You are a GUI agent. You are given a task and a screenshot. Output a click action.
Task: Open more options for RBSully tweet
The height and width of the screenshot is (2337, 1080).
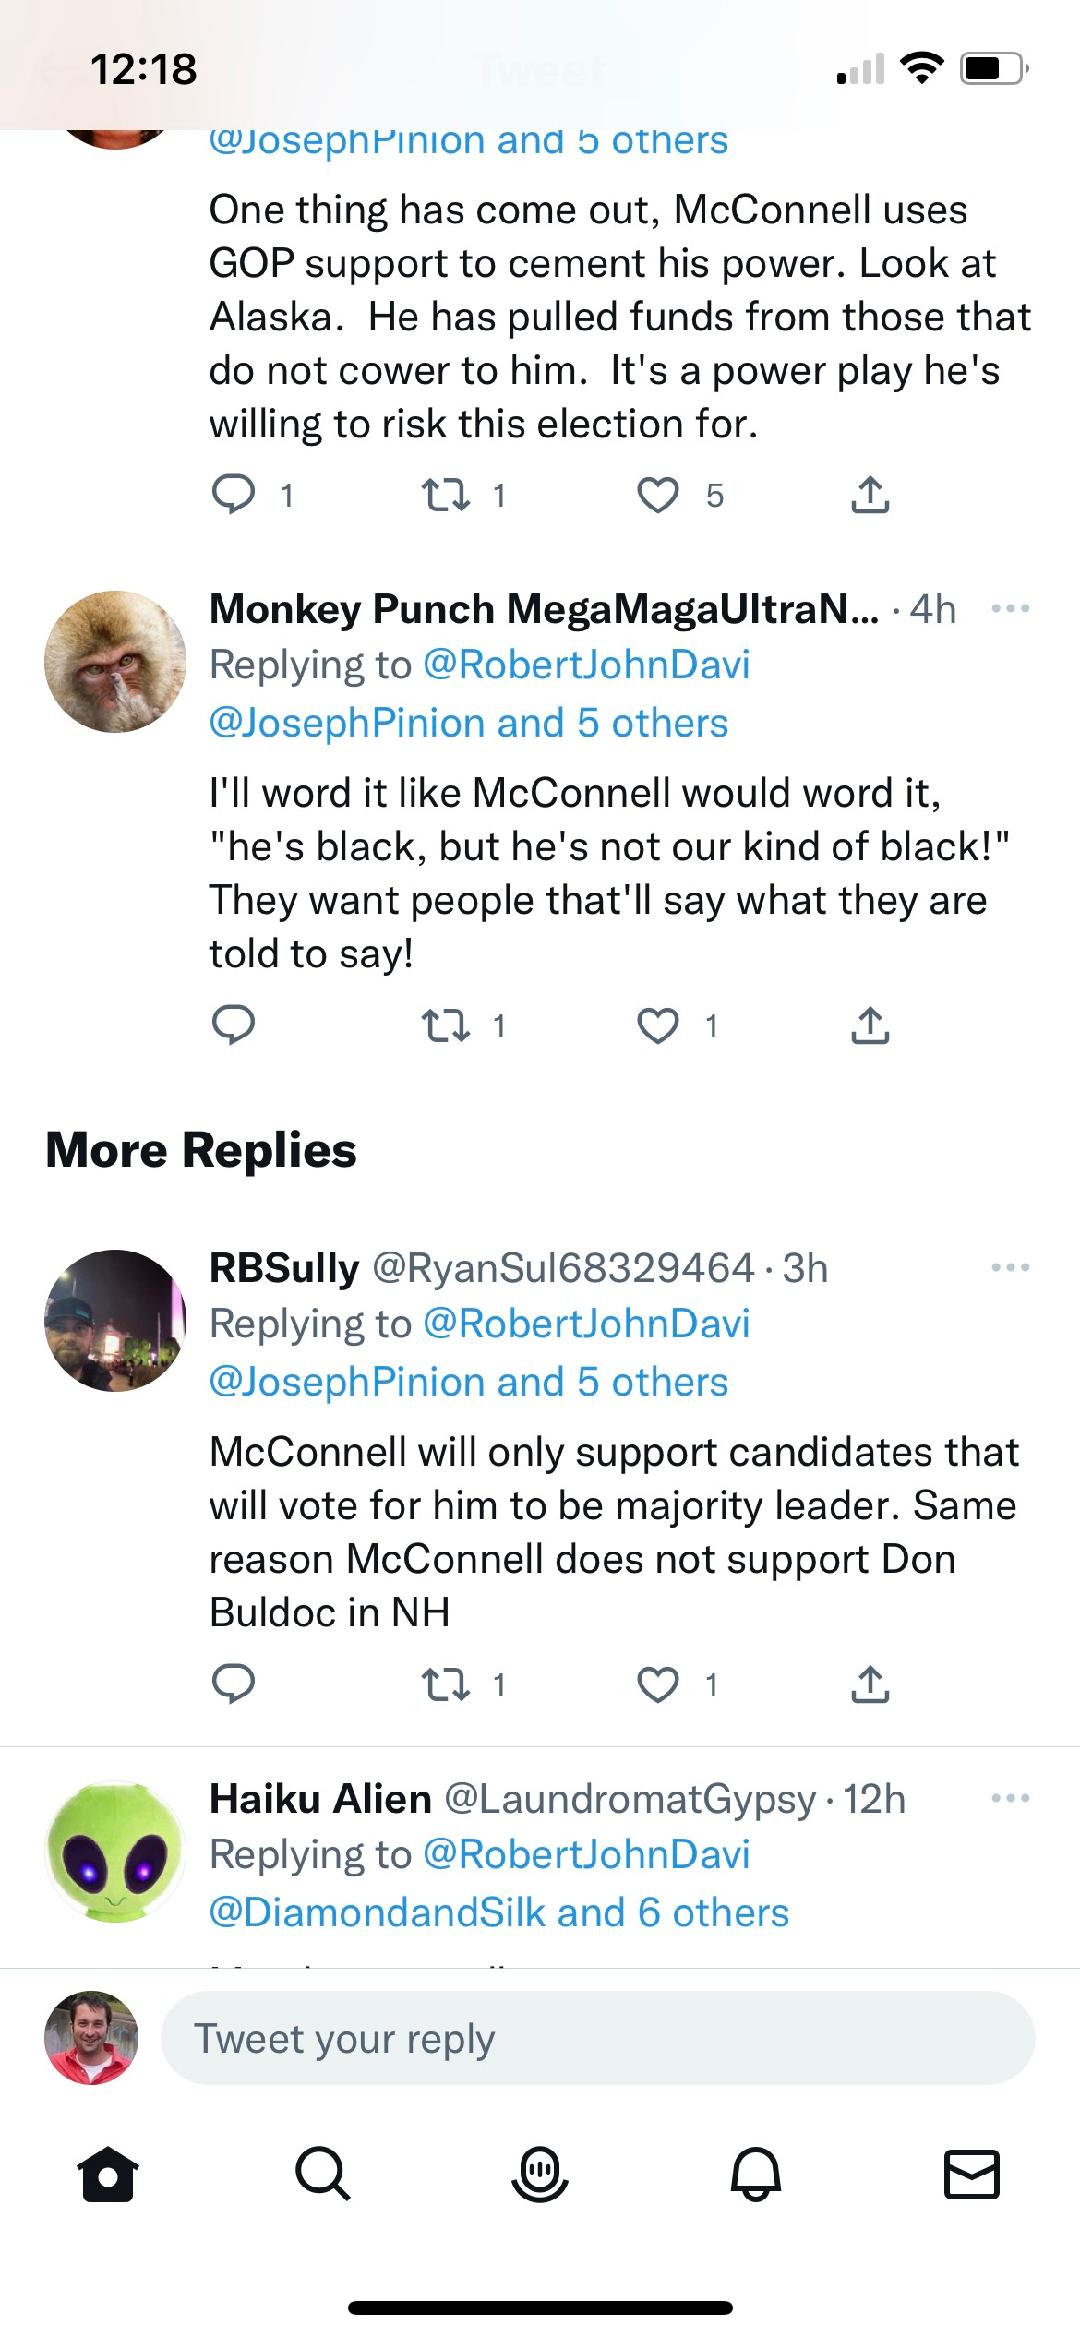[1010, 1268]
